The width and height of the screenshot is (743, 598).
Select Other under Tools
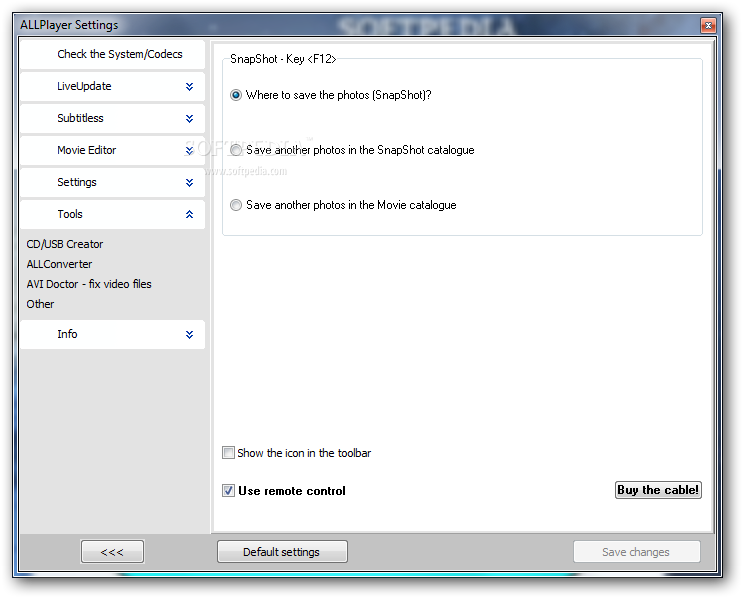(40, 304)
